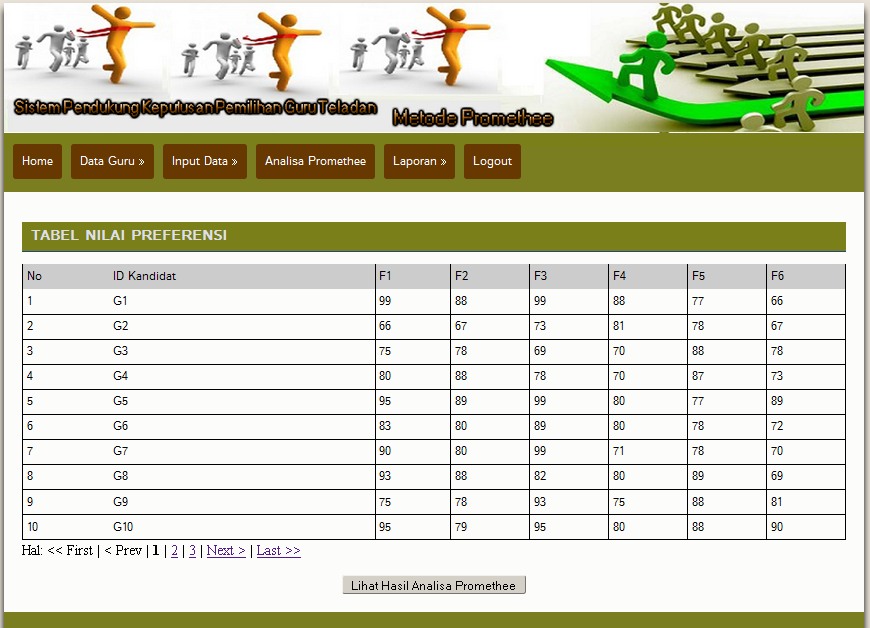Open Analisa Promethee page
The height and width of the screenshot is (628, 870).
(315, 161)
